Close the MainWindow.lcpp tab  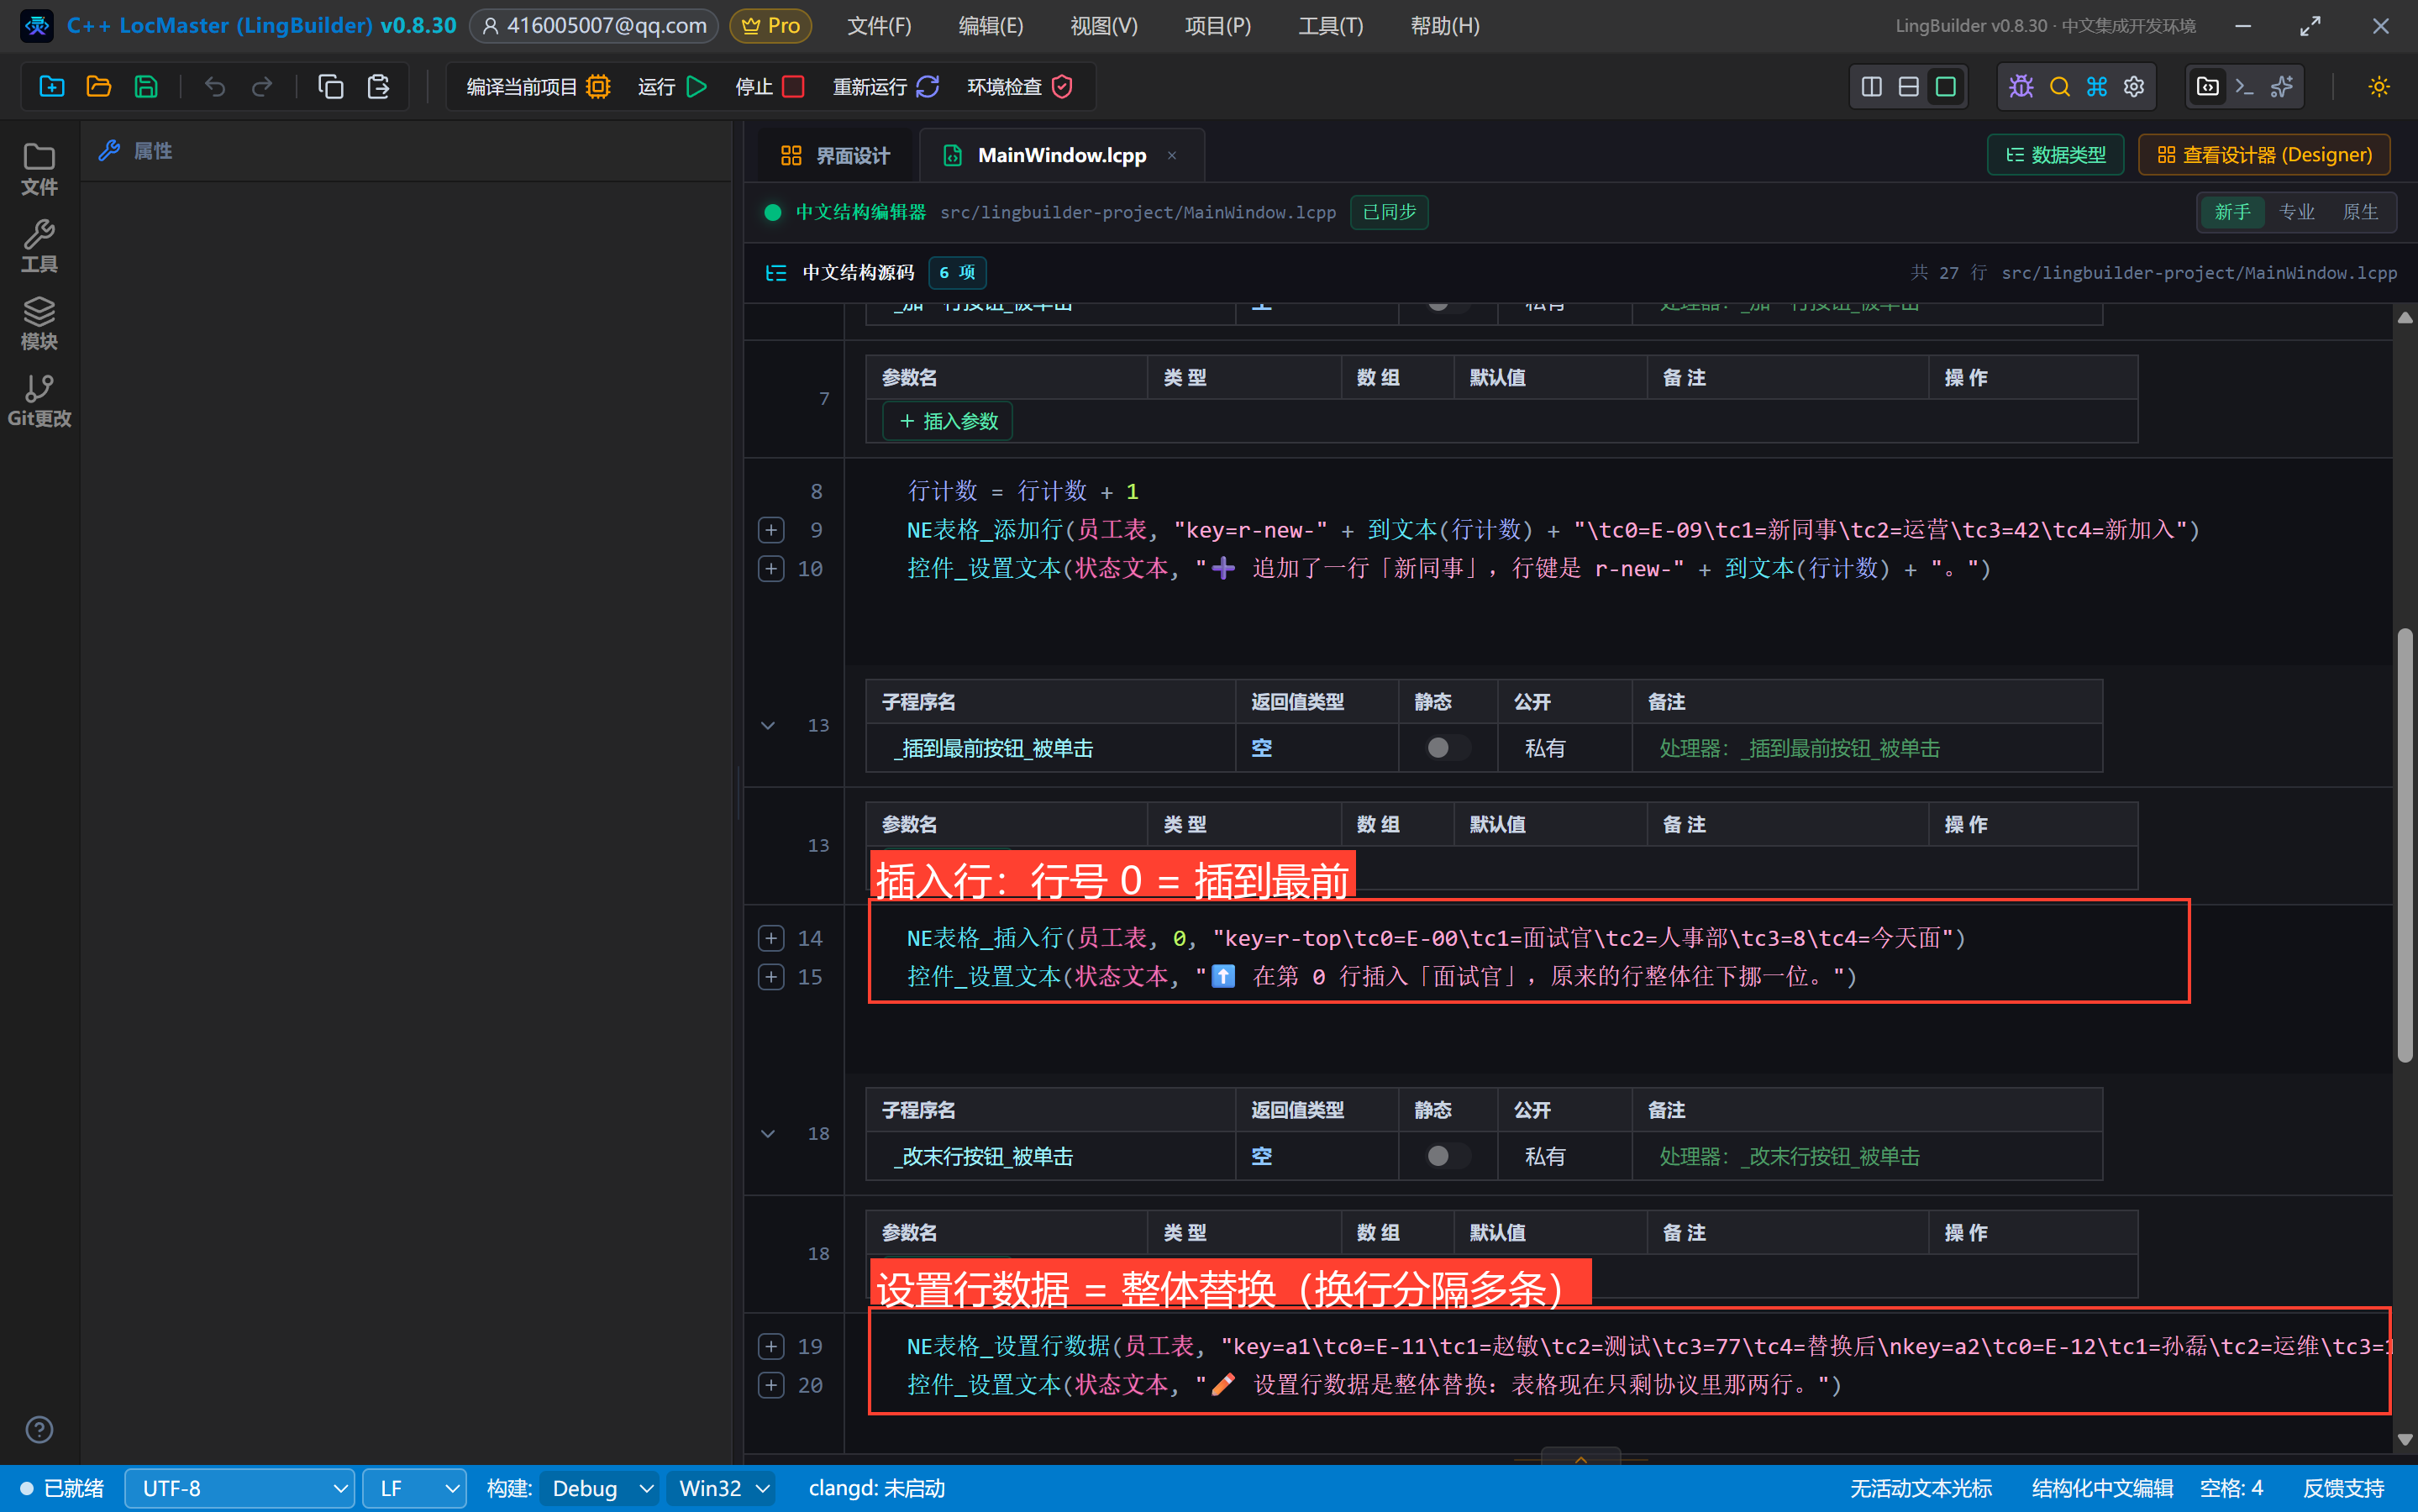1171,155
